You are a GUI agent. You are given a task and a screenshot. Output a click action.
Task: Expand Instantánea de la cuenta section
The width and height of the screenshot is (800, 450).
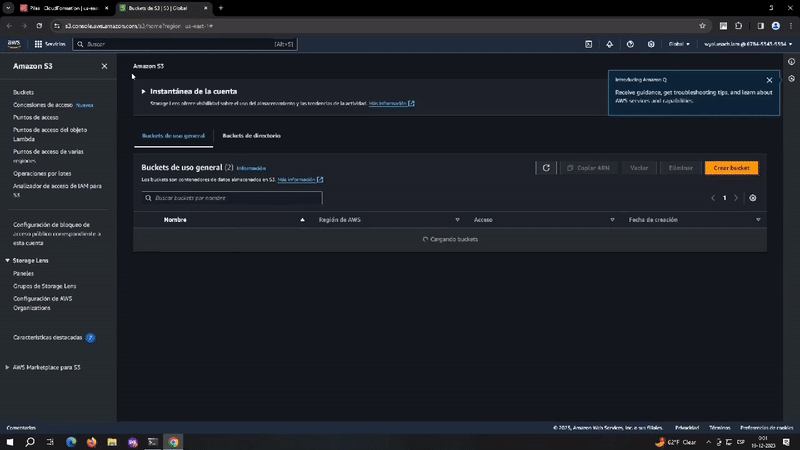click(x=143, y=91)
